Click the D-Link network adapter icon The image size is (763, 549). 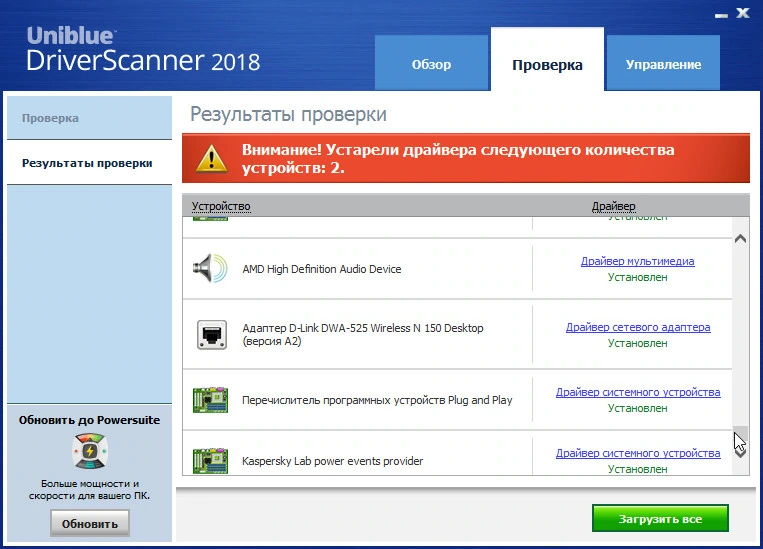212,335
